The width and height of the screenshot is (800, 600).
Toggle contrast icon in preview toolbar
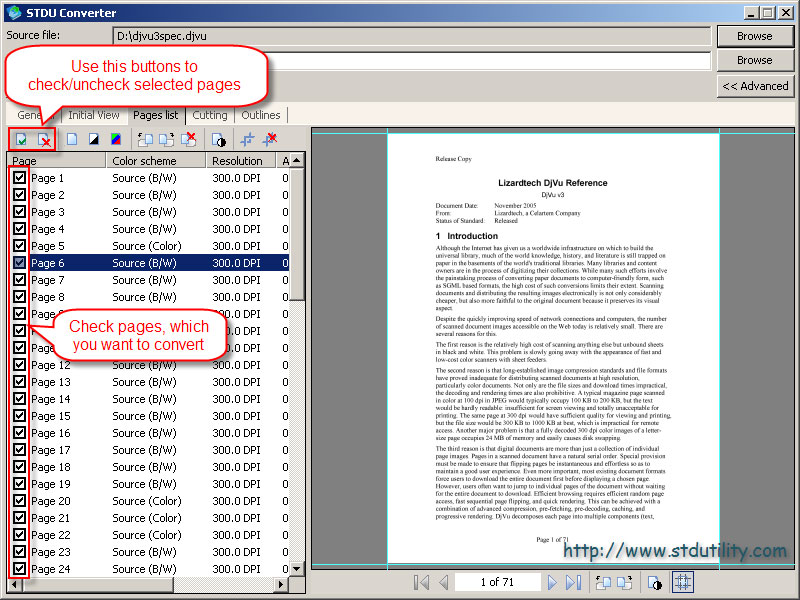pyautogui.click(x=655, y=582)
